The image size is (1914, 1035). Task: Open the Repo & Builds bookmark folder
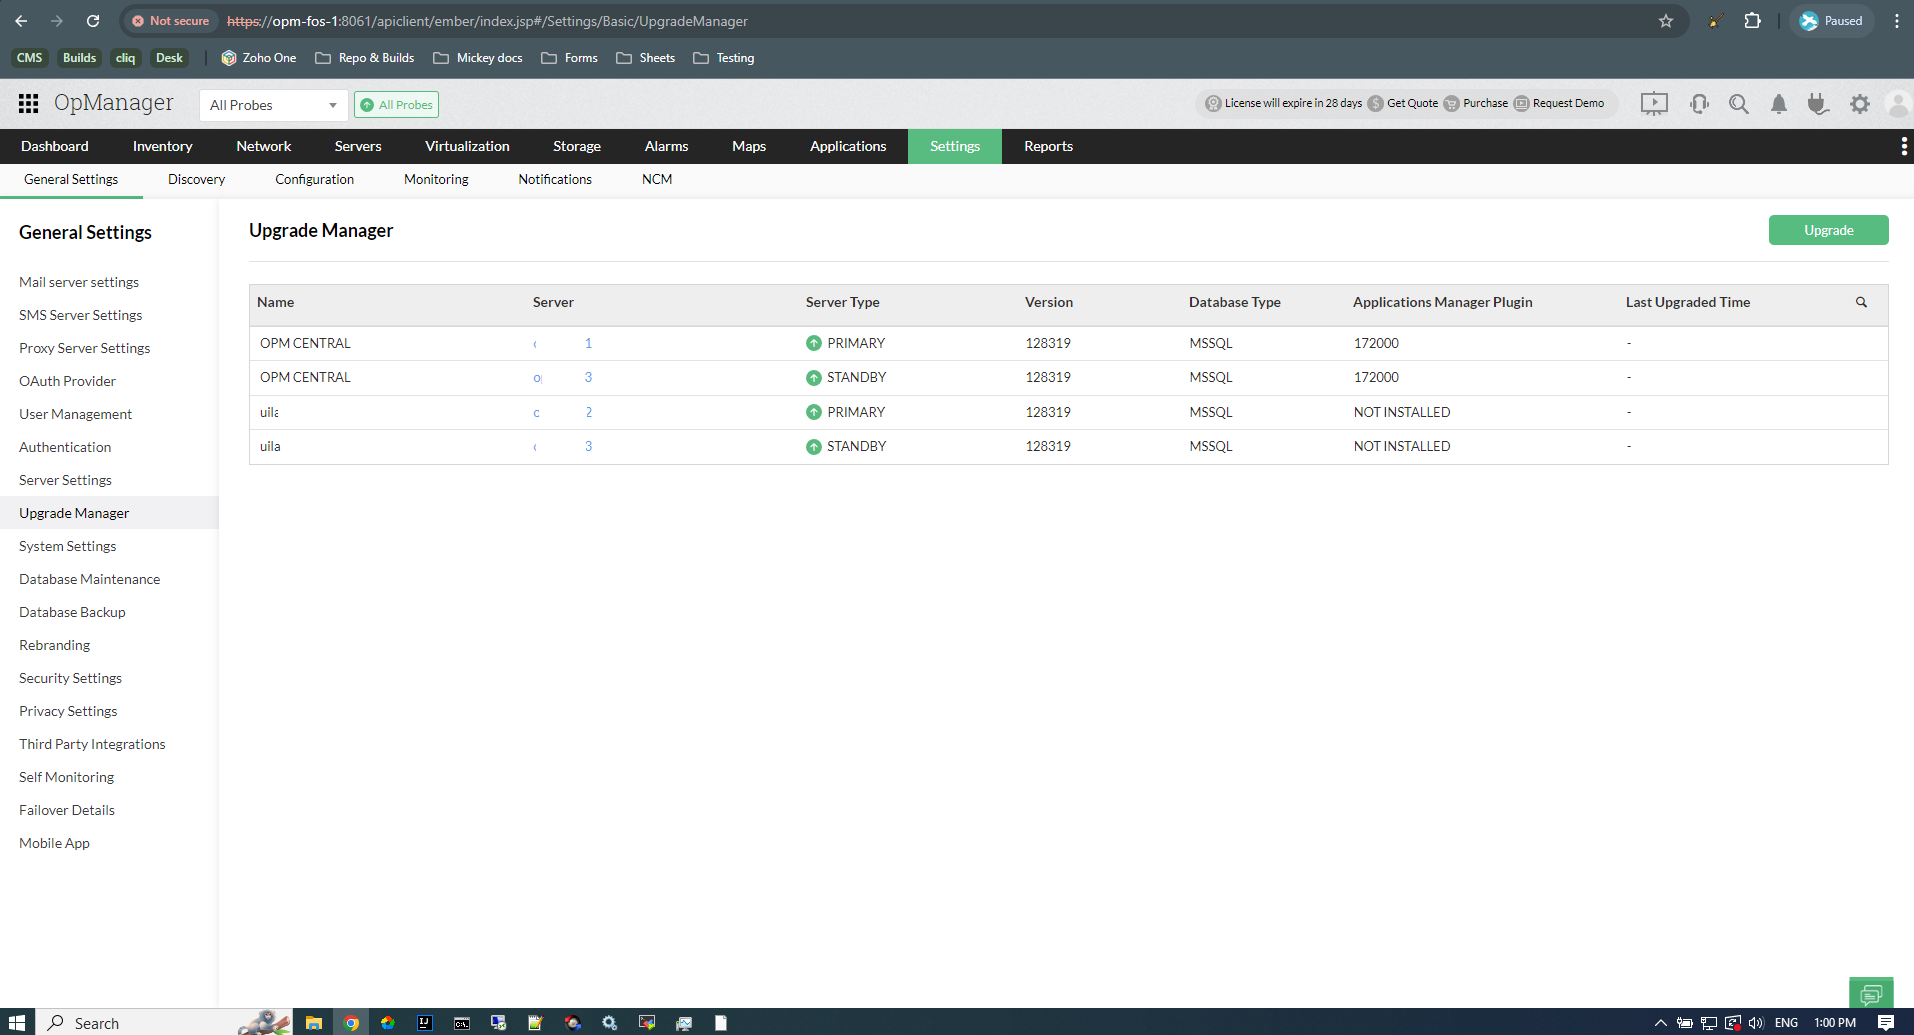point(365,58)
